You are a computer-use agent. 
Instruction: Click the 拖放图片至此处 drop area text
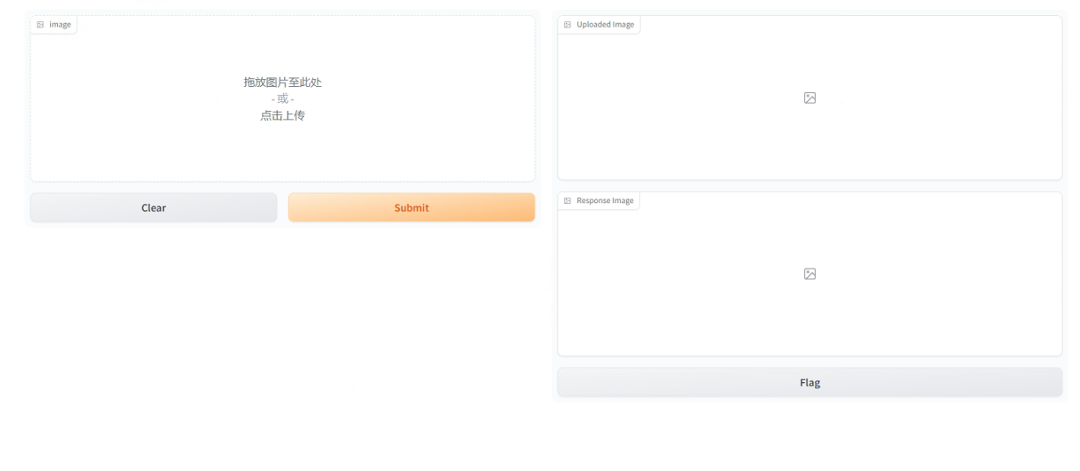tap(282, 82)
